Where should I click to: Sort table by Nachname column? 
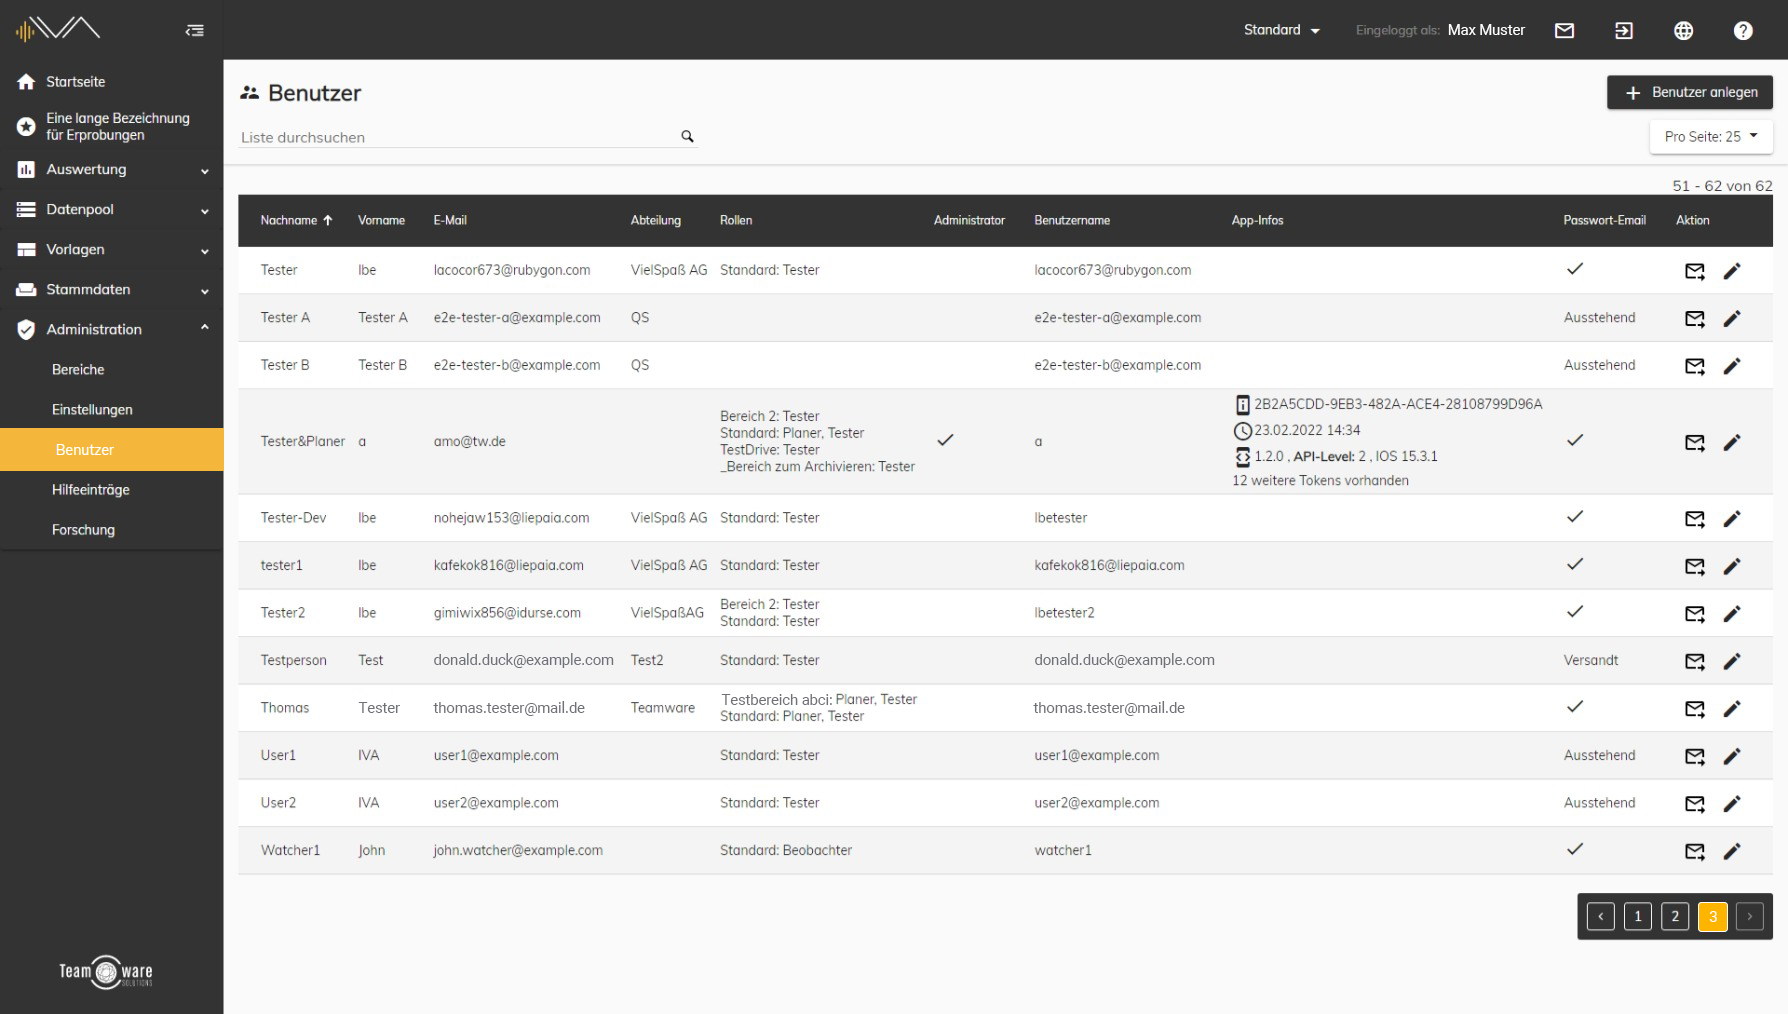(x=296, y=220)
